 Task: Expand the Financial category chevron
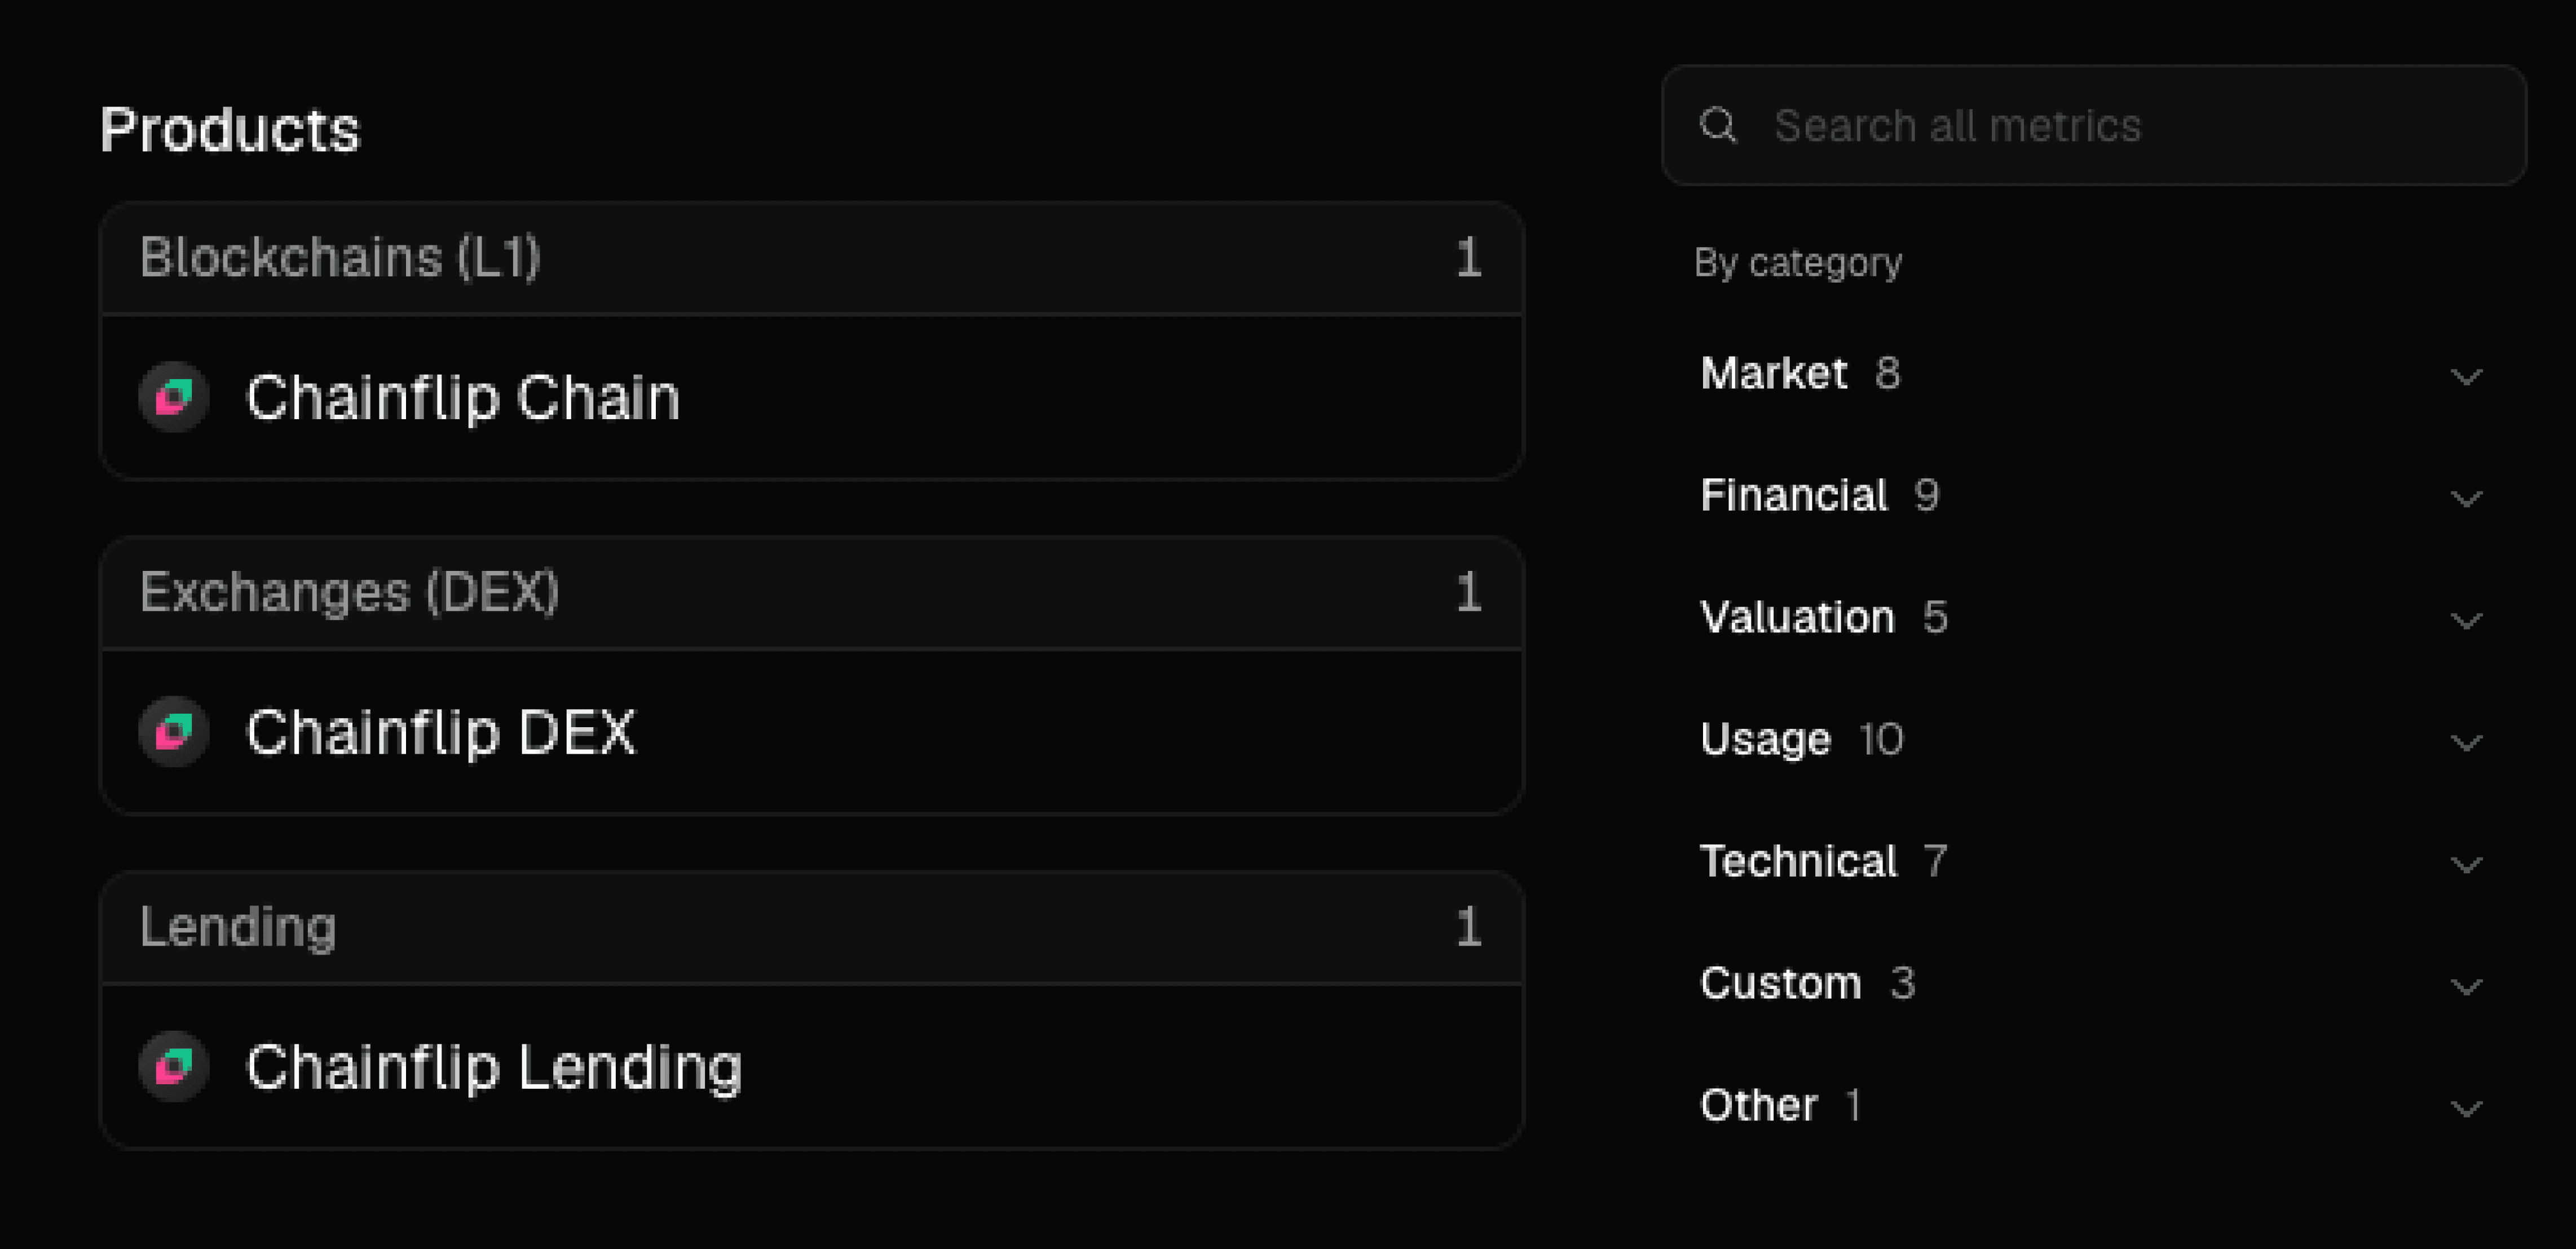tap(2467, 498)
